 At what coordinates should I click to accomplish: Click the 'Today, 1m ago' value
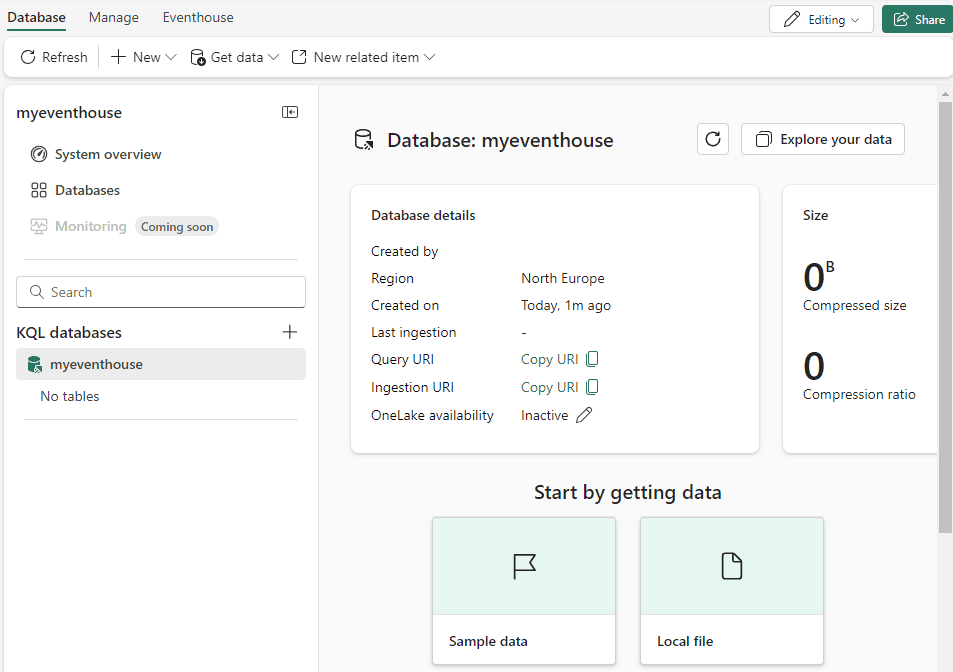pyautogui.click(x=566, y=305)
